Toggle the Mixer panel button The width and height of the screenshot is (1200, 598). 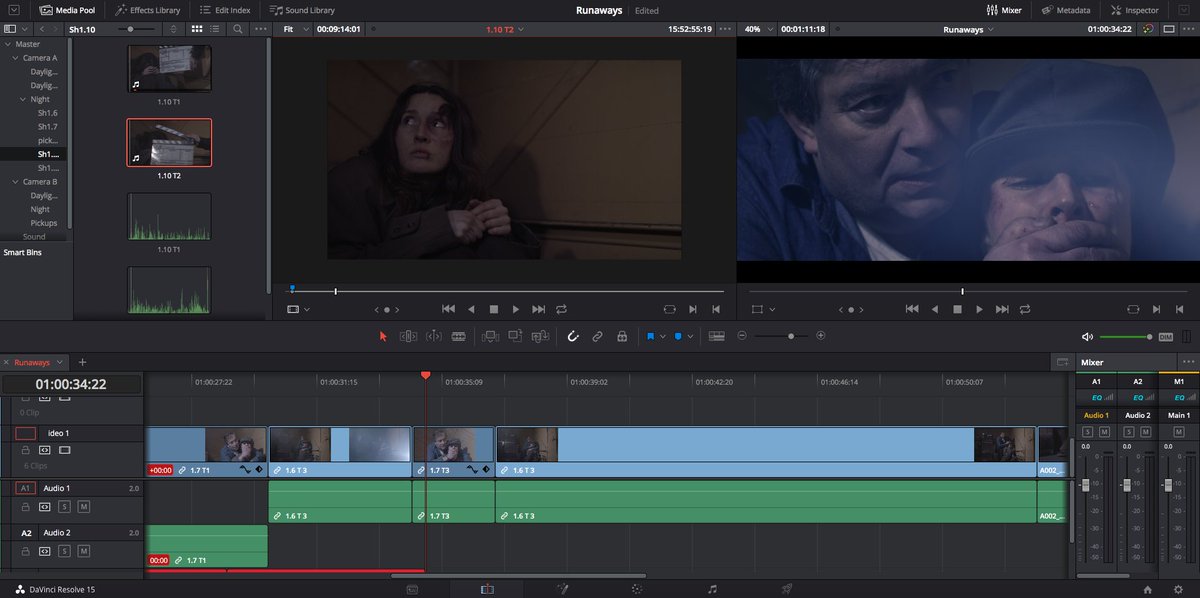1004,10
